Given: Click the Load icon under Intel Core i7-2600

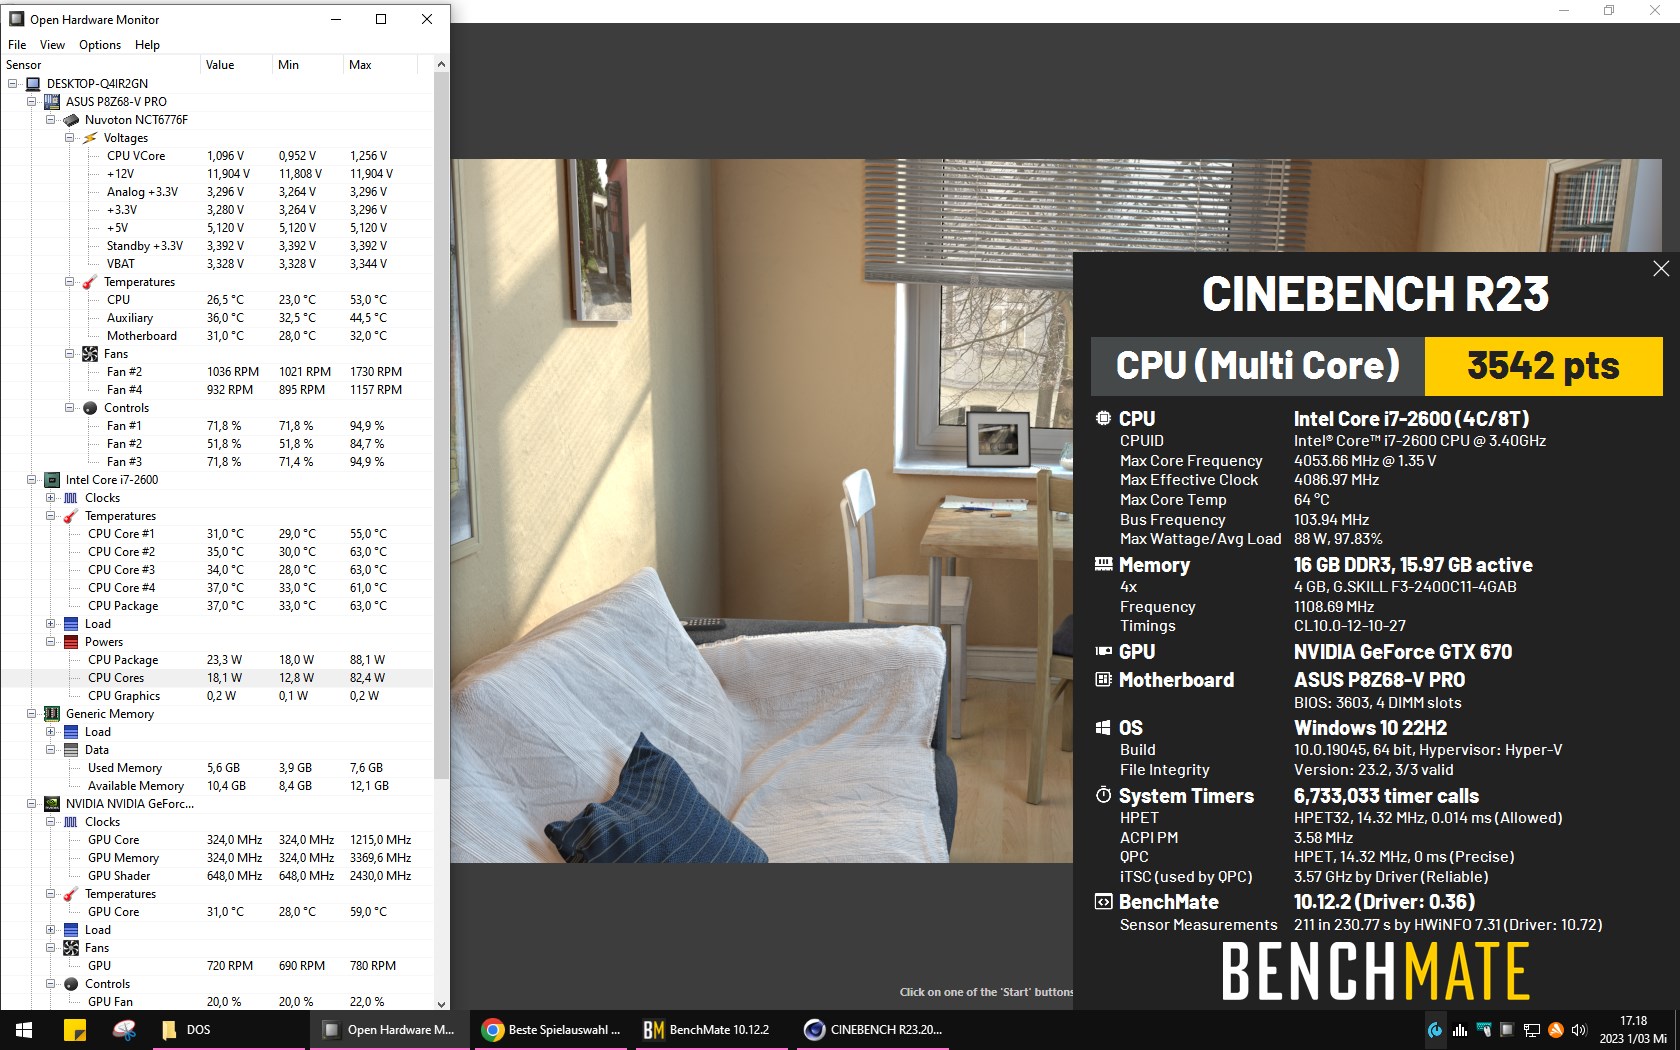Looking at the screenshot, I should pos(71,624).
